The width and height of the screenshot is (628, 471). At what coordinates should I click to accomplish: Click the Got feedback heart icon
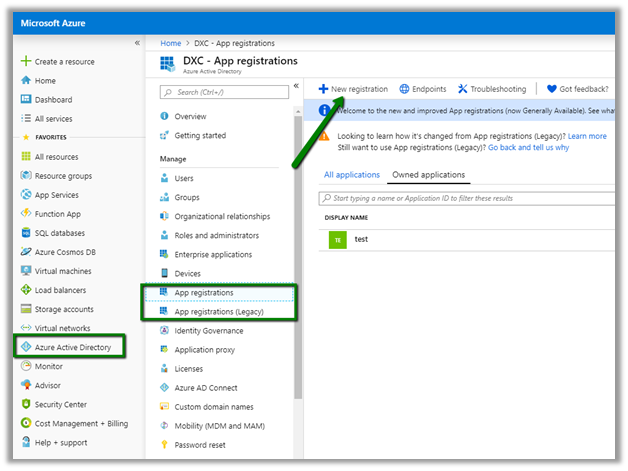click(551, 89)
